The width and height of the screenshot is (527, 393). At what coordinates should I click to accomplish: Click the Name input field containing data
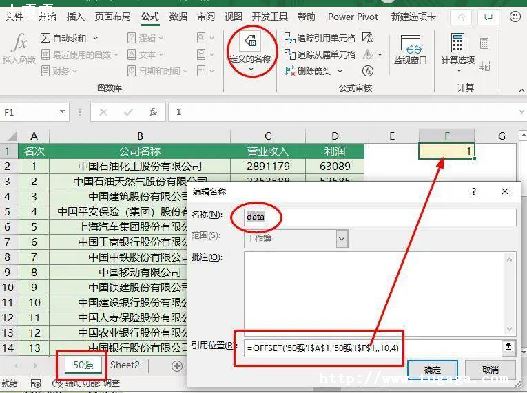click(380, 217)
